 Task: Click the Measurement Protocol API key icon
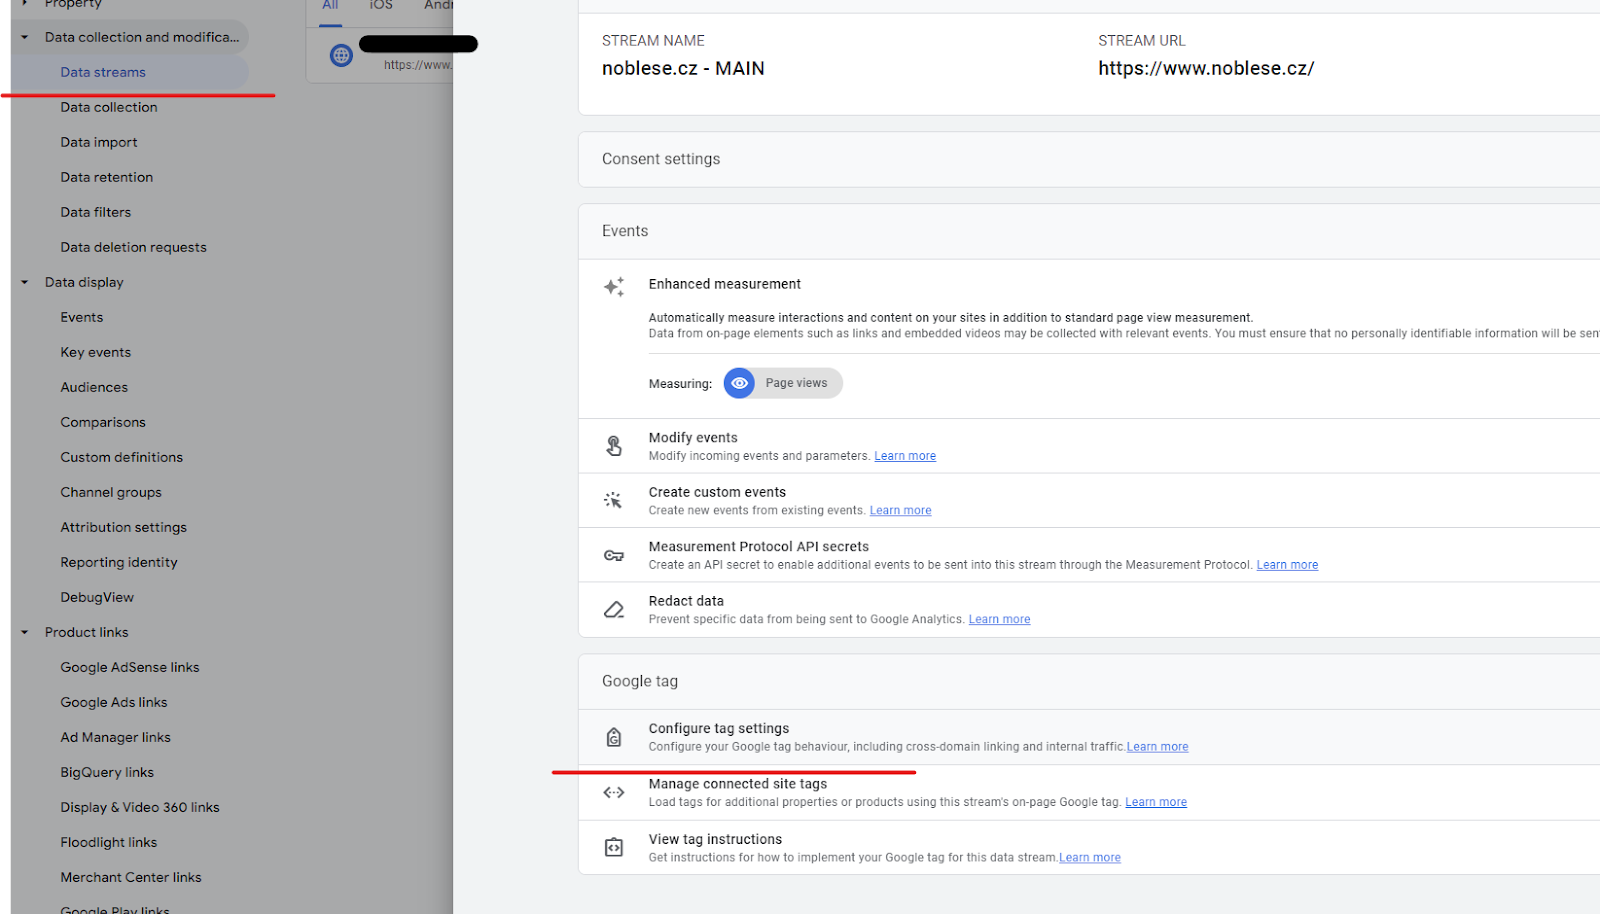(614, 555)
